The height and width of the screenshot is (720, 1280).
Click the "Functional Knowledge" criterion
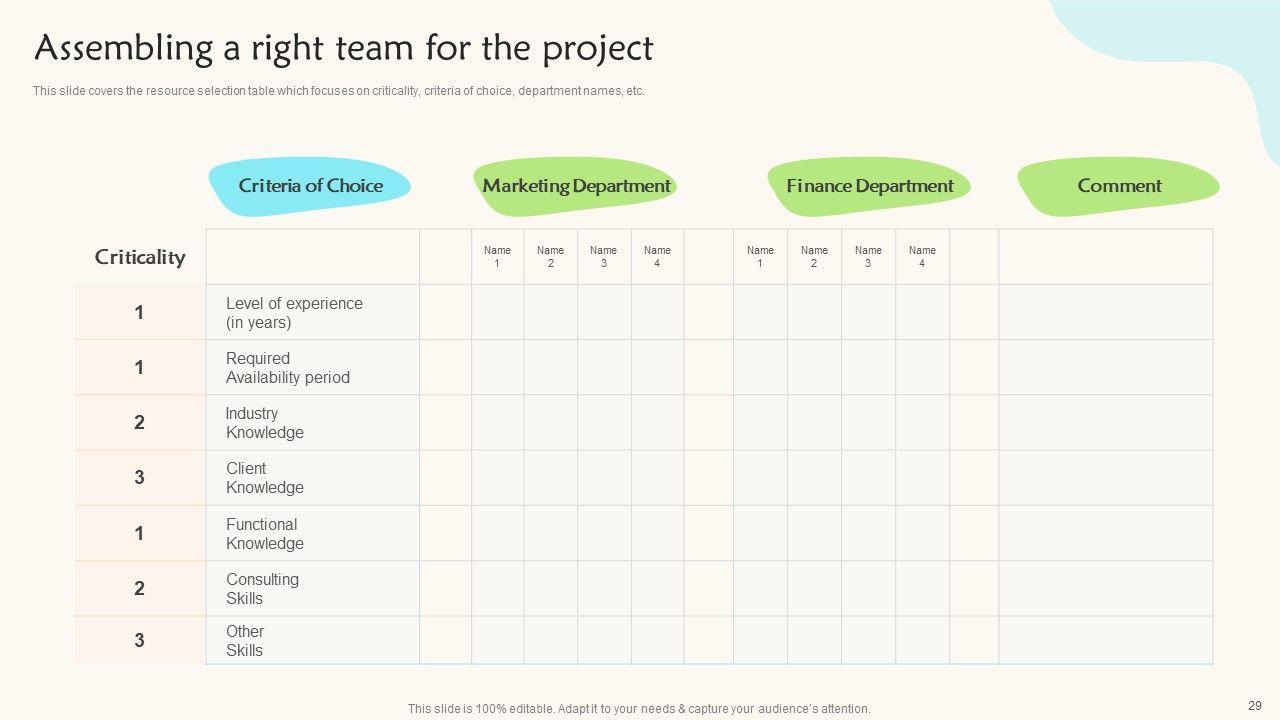click(265, 534)
